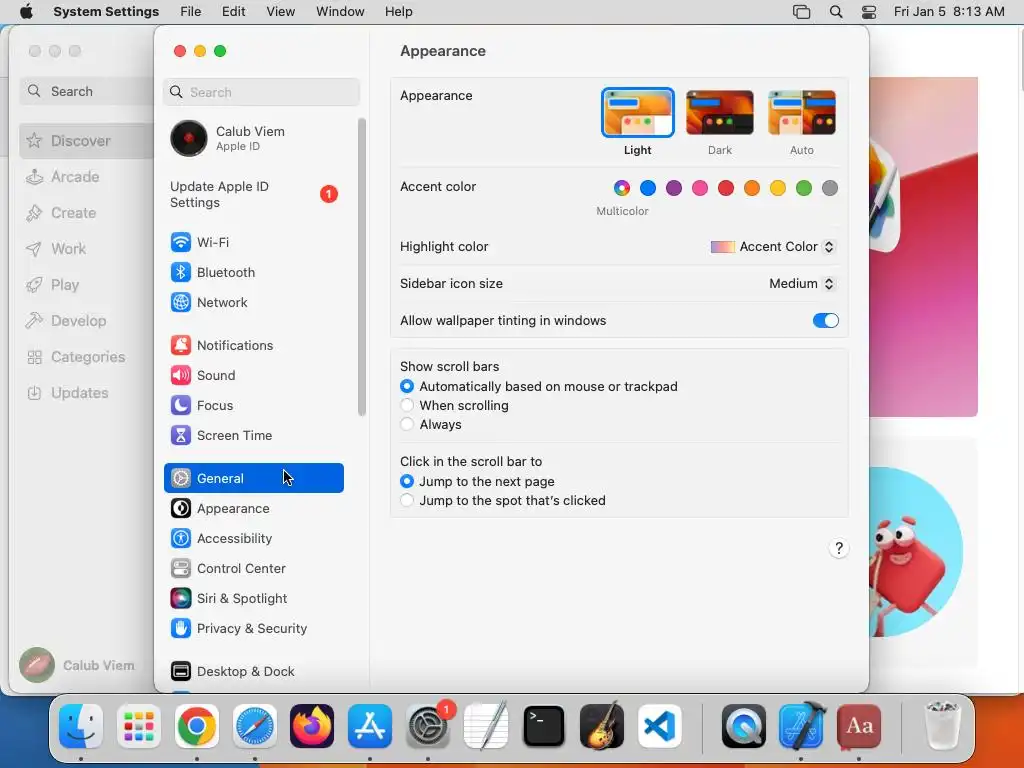
Task: Click the App Store window search field
Action: coord(86,91)
